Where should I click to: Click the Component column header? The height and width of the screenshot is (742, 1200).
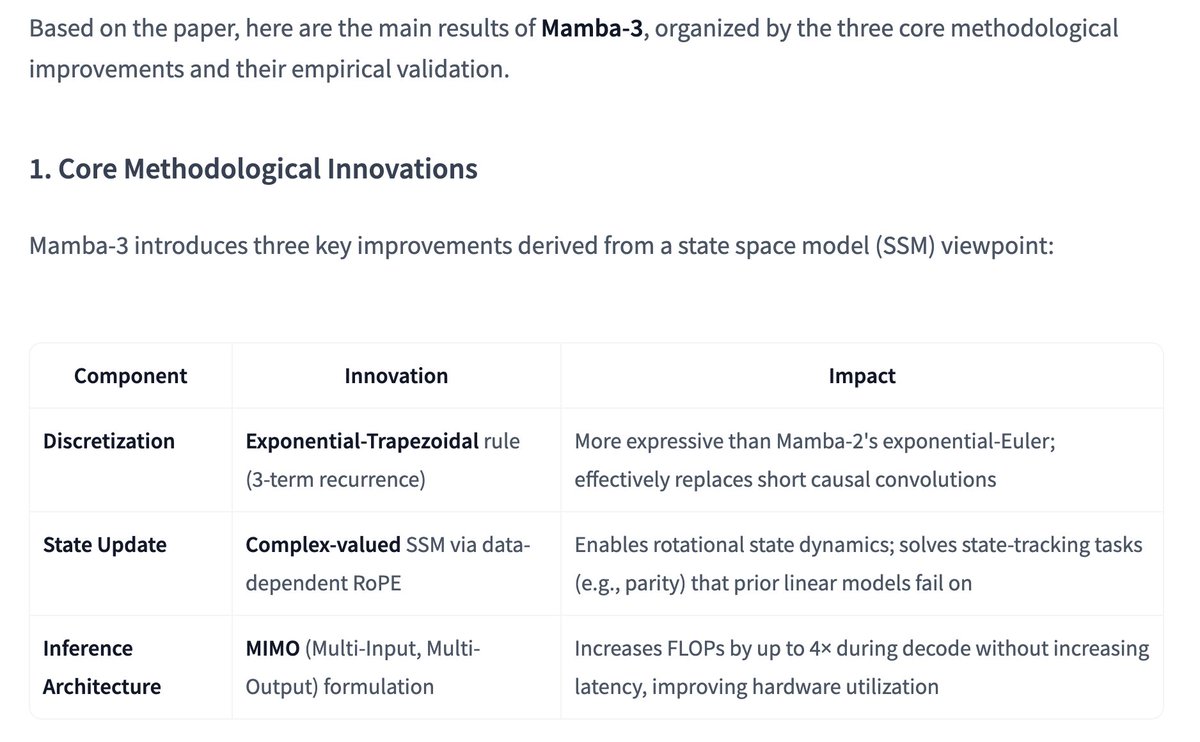[131, 376]
